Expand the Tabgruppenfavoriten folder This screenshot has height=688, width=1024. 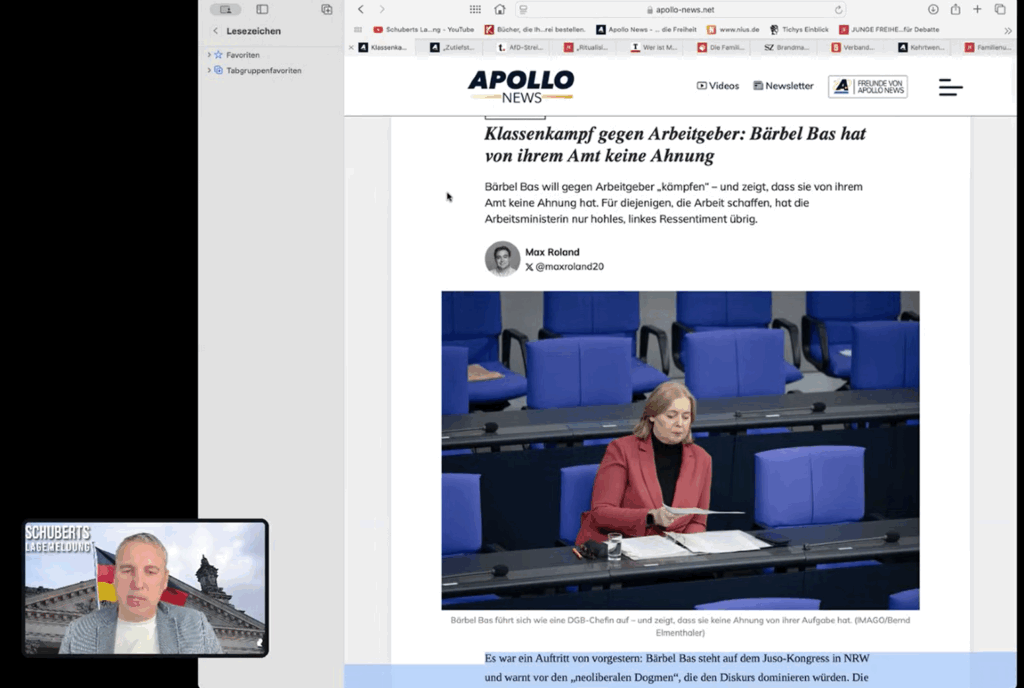tap(209, 70)
